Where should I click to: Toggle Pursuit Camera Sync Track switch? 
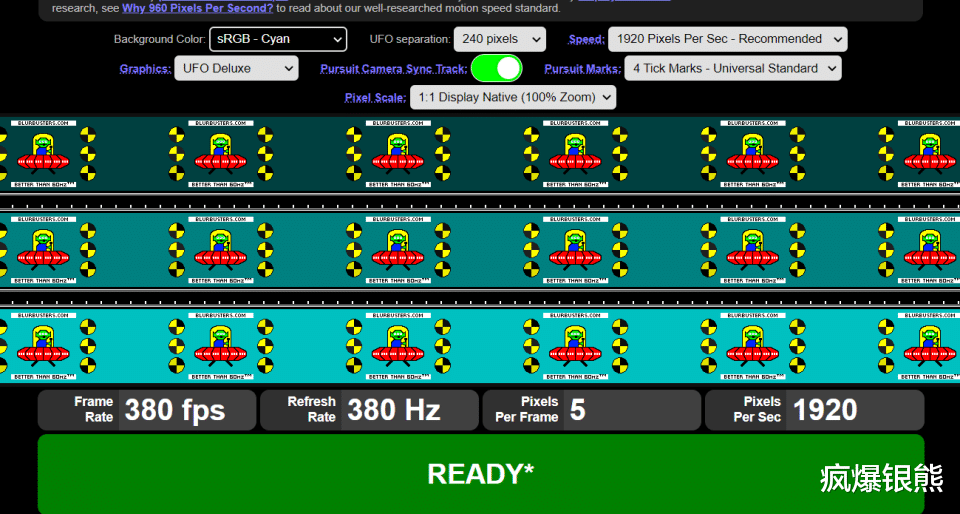(497, 68)
